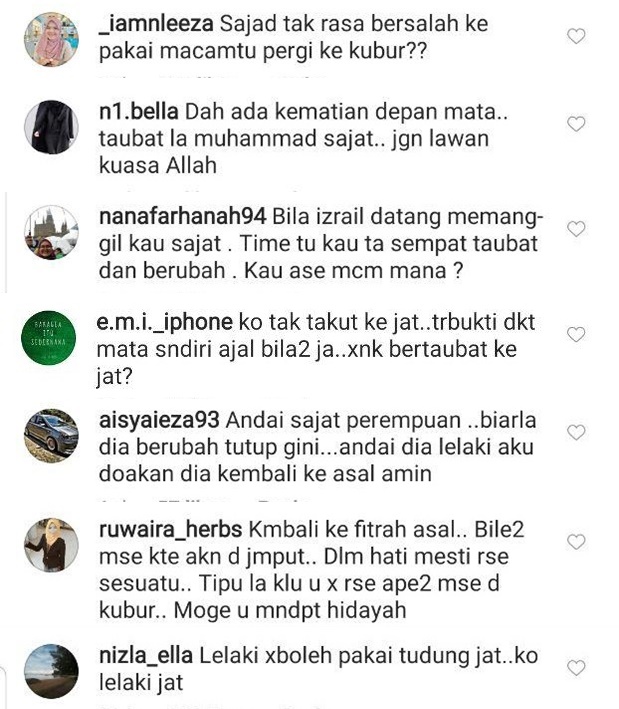Viewport: 619px width, 709px height.
Task: Open the nanafarhanah94 username link
Action: point(183,217)
